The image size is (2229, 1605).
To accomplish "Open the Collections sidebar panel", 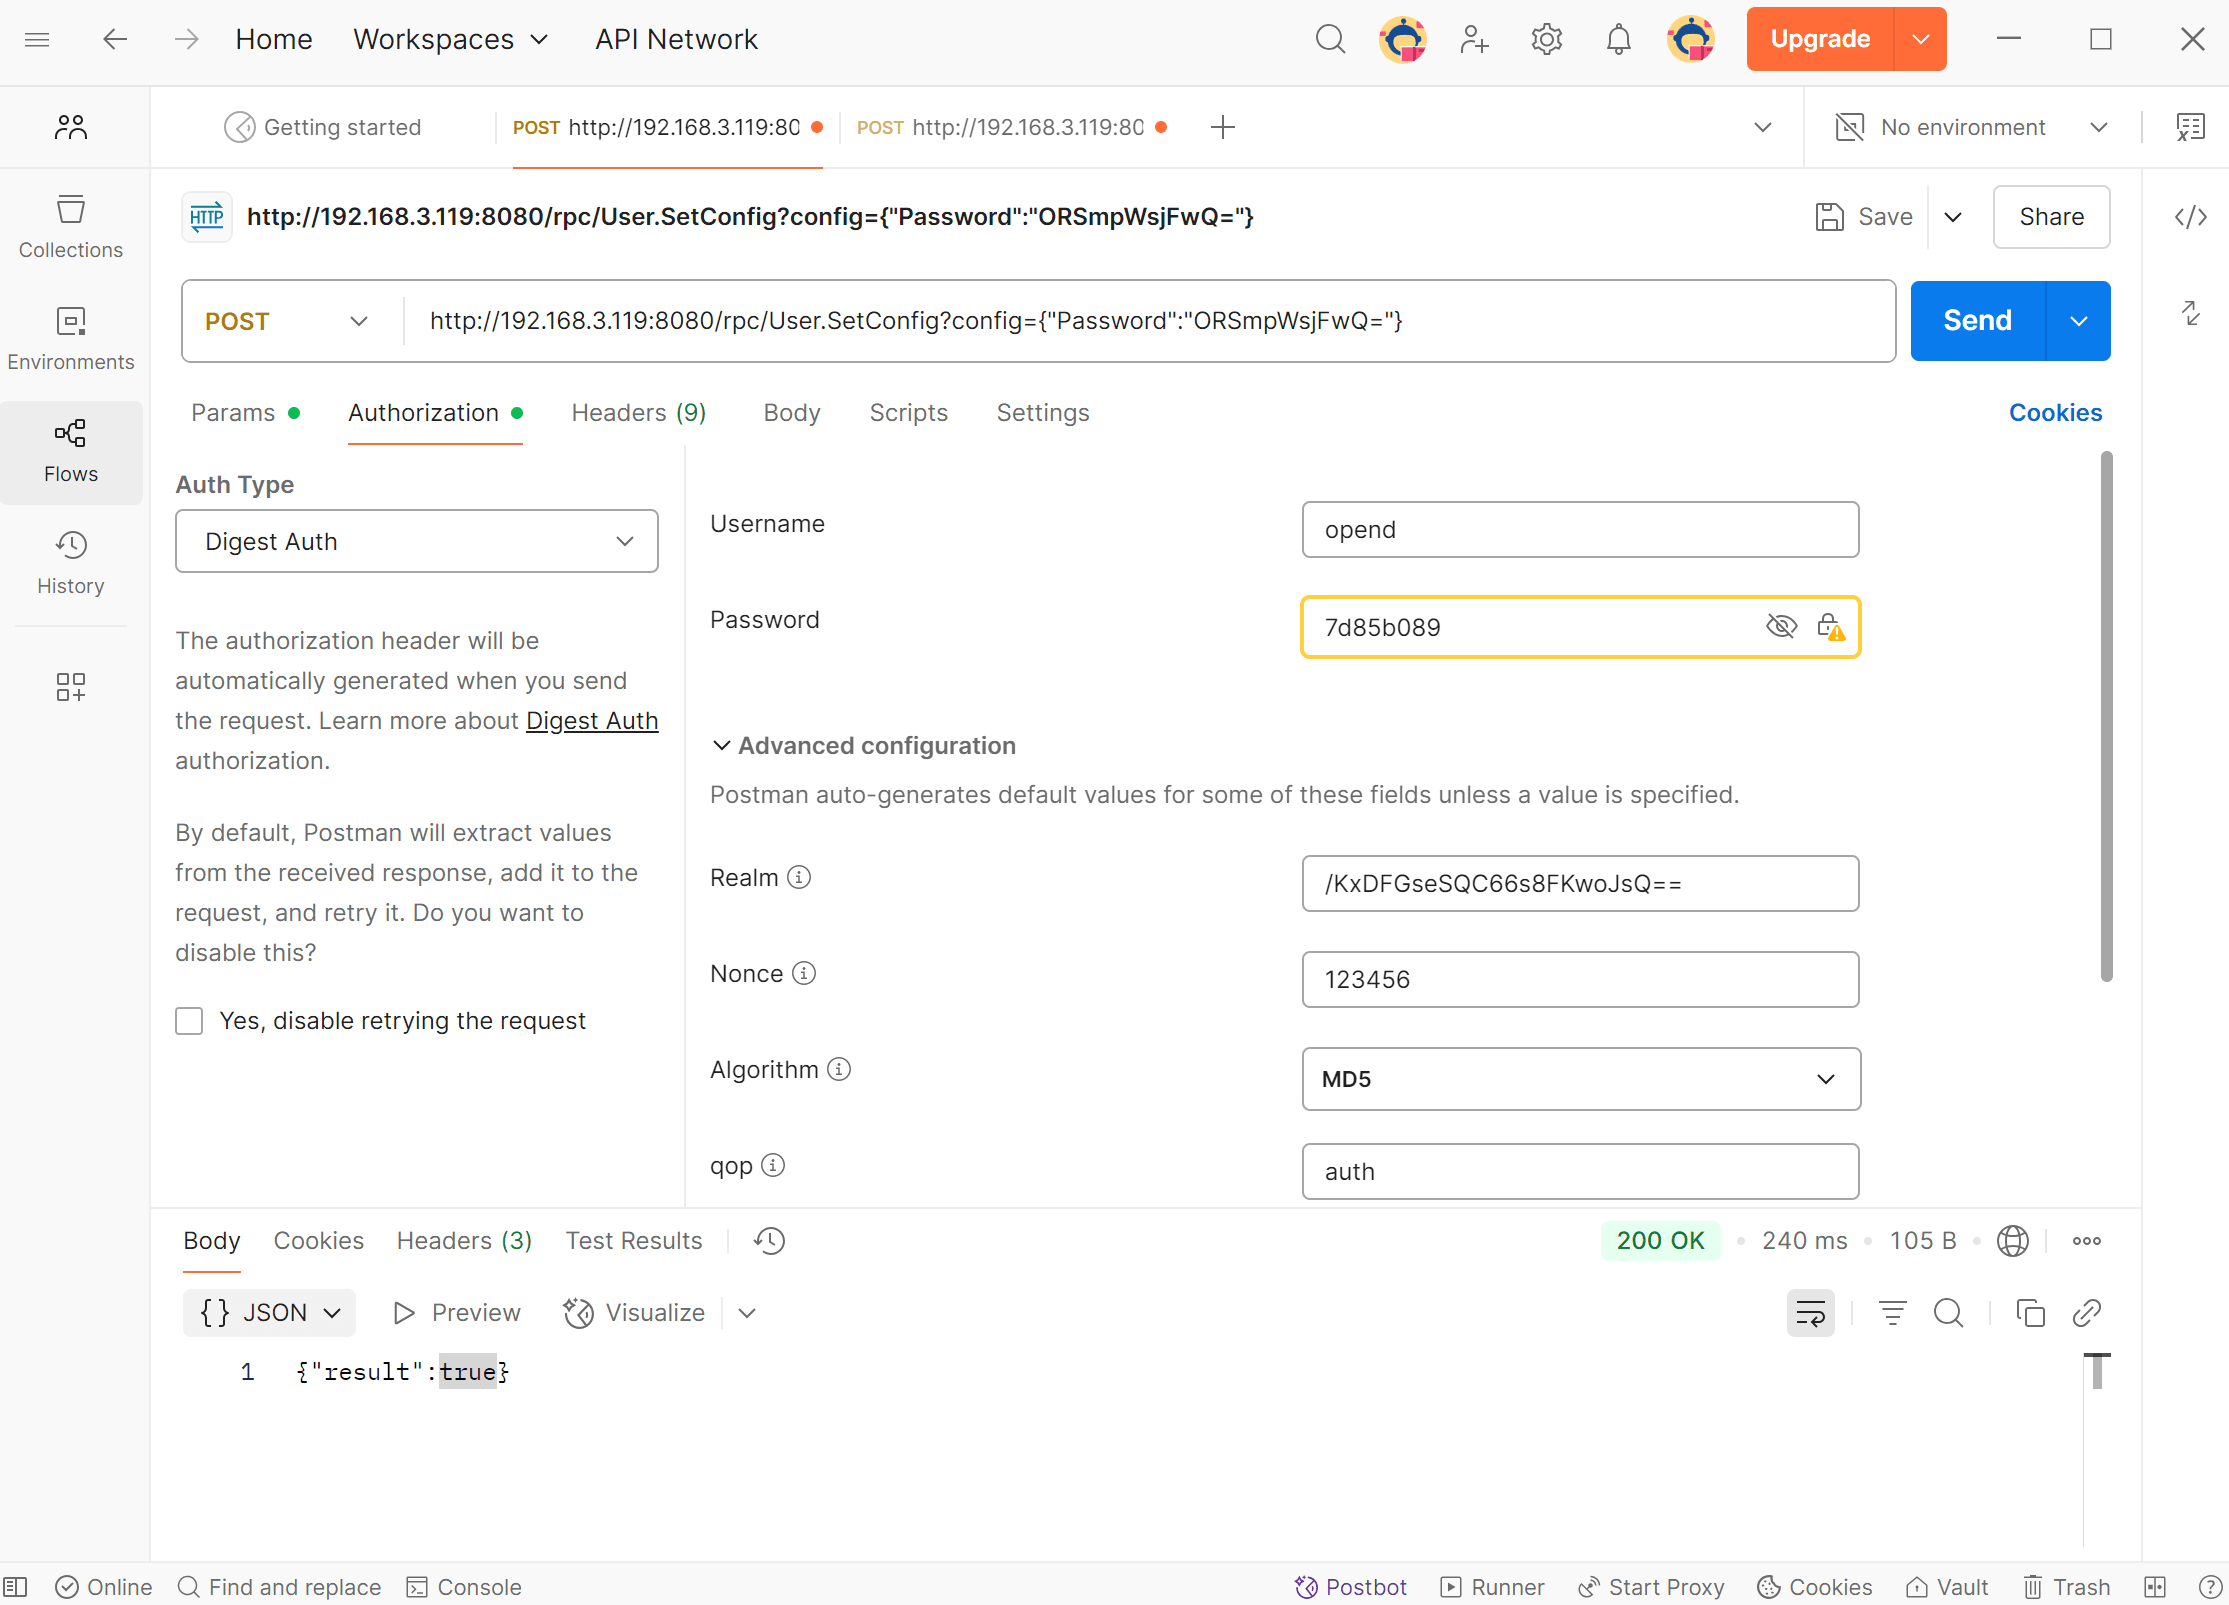I will (70, 226).
